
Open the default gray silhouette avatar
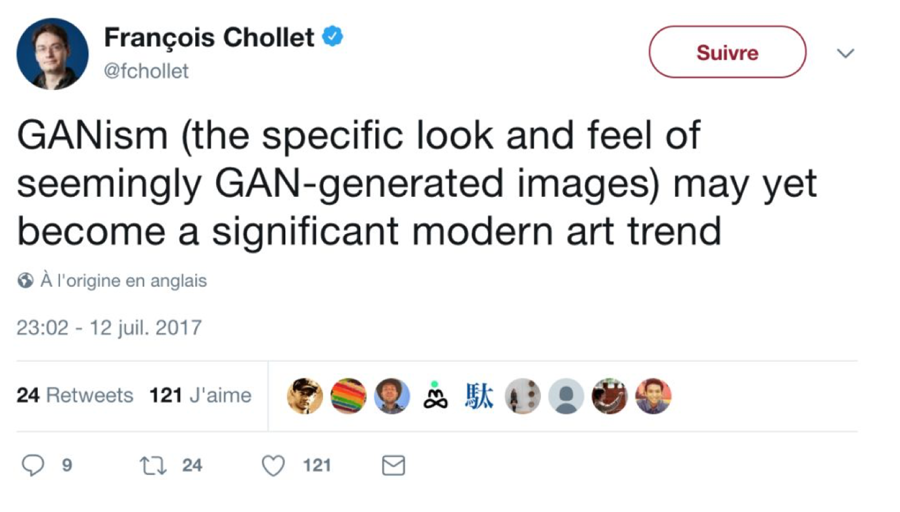pos(566,396)
